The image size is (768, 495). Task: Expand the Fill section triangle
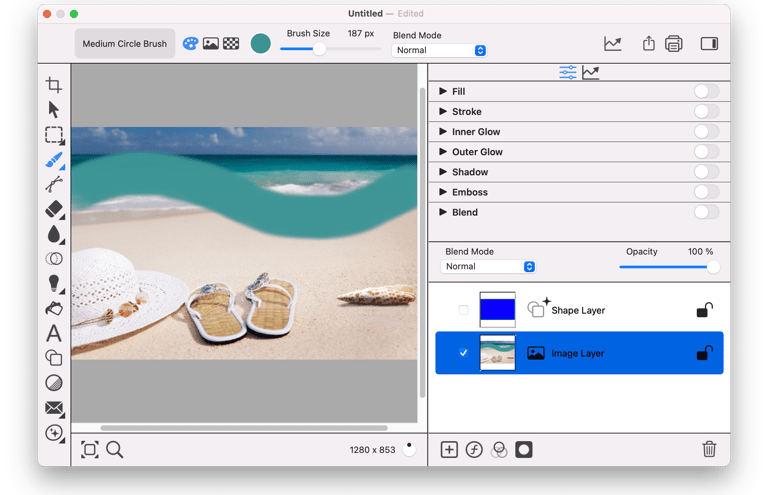tap(443, 91)
